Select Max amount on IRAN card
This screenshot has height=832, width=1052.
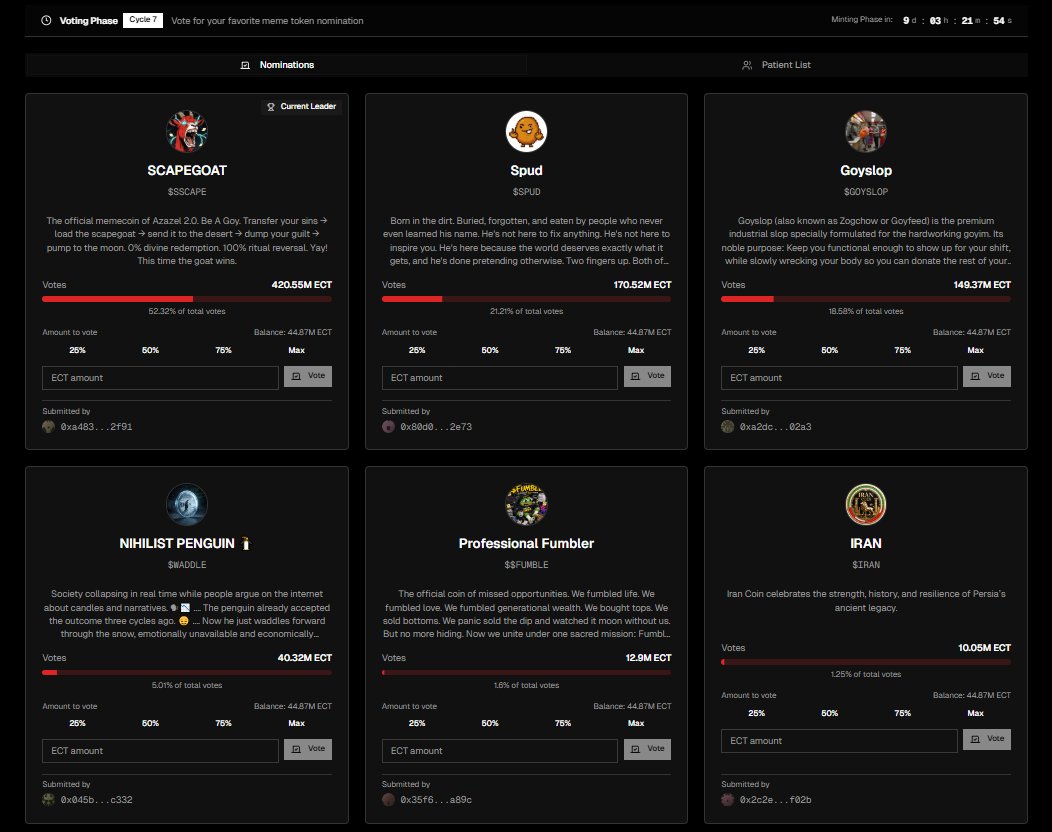(x=976, y=713)
